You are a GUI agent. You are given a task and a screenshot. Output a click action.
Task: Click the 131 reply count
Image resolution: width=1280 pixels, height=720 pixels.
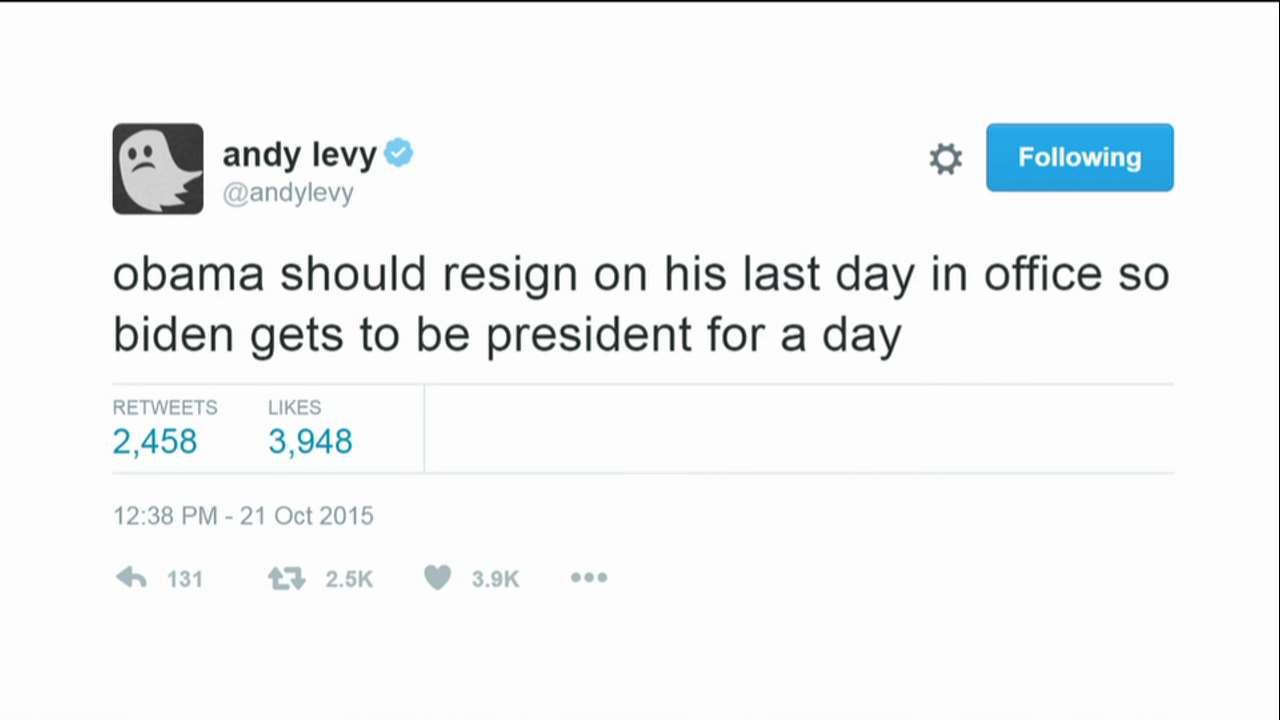[185, 579]
